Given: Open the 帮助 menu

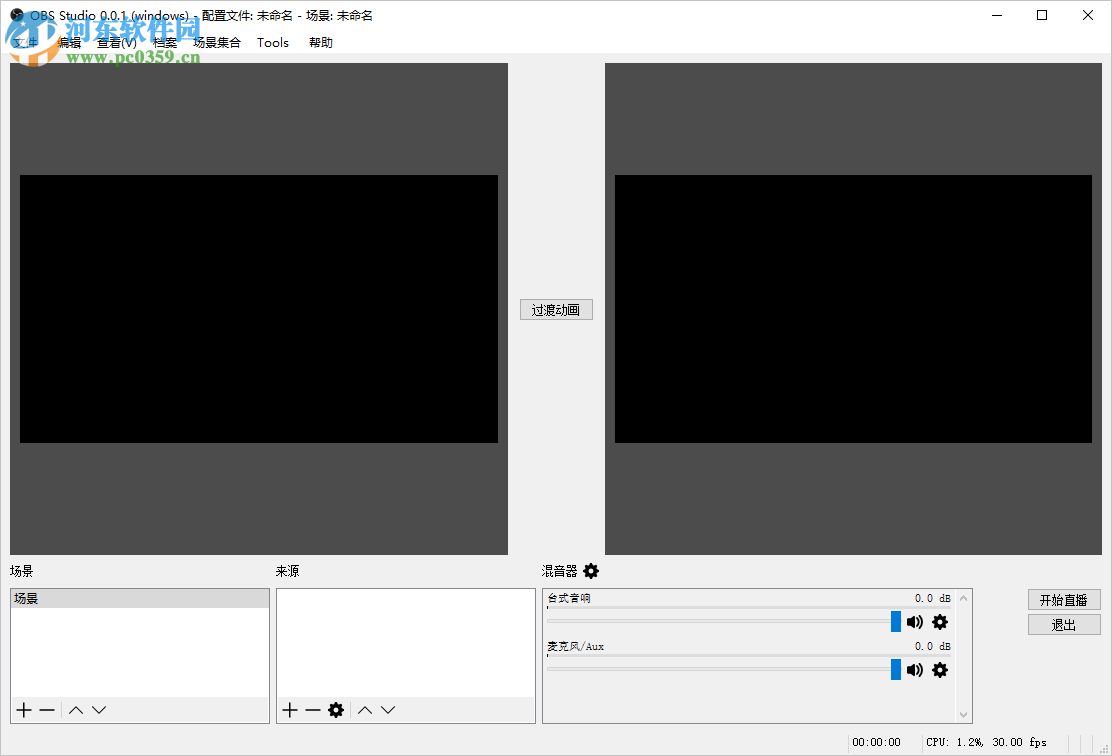Looking at the screenshot, I should (x=321, y=43).
